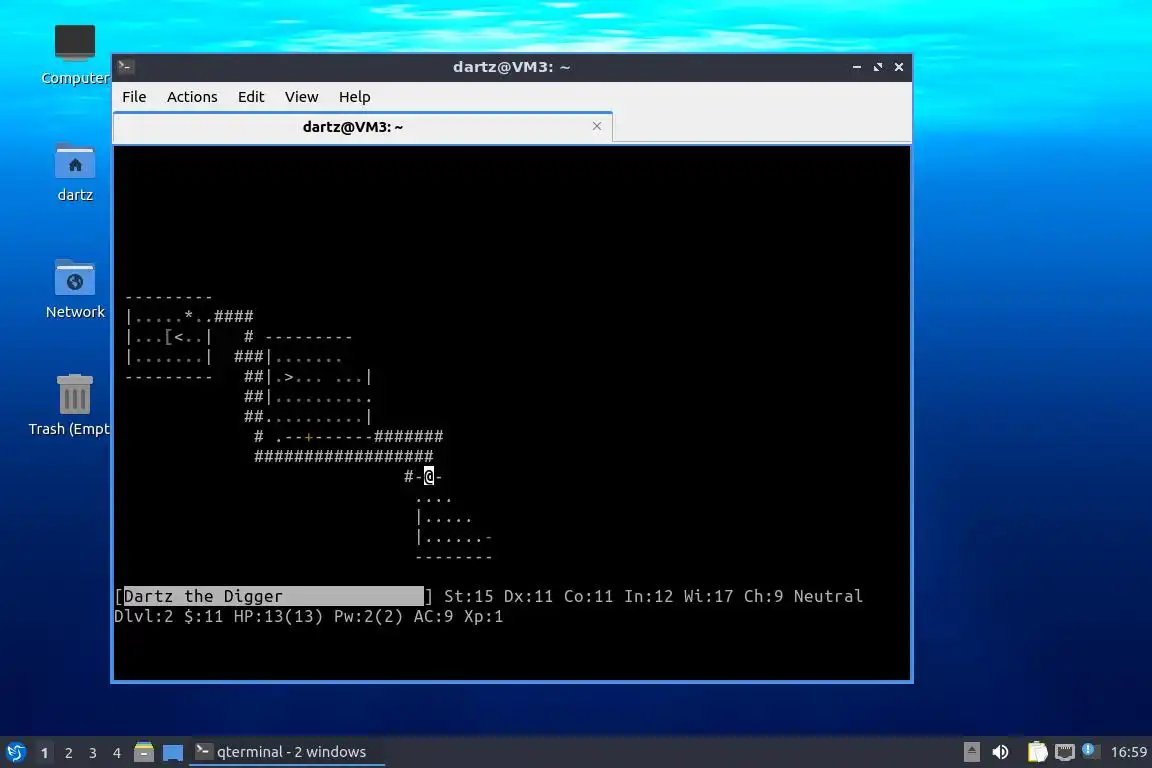
Task: Maximize the qterminal window
Action: tap(878, 67)
